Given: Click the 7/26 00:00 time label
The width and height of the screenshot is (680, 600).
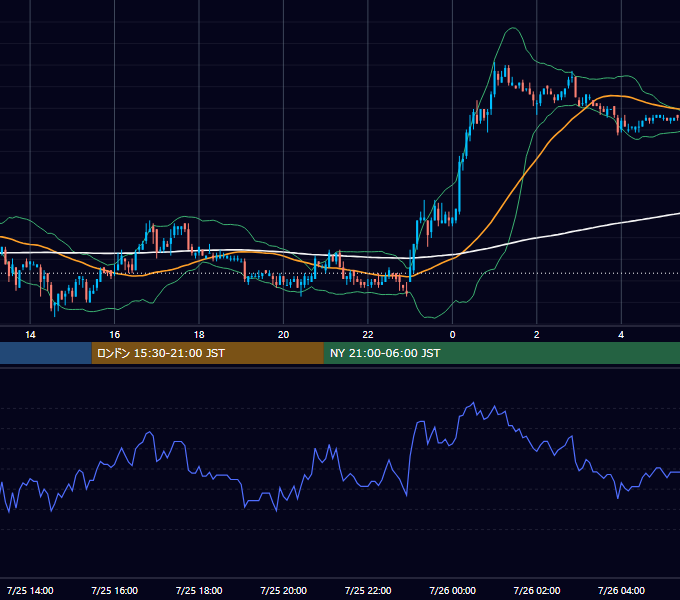Looking at the screenshot, I should pyautogui.click(x=452, y=590).
